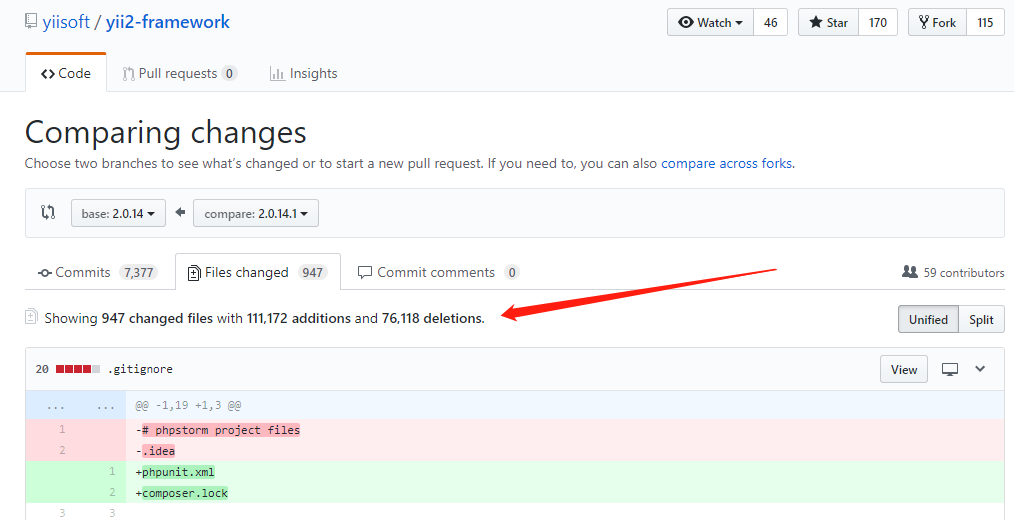Open the compare: 2.0.14.1 dropdown
This screenshot has height=520, width=1014.
[256, 213]
